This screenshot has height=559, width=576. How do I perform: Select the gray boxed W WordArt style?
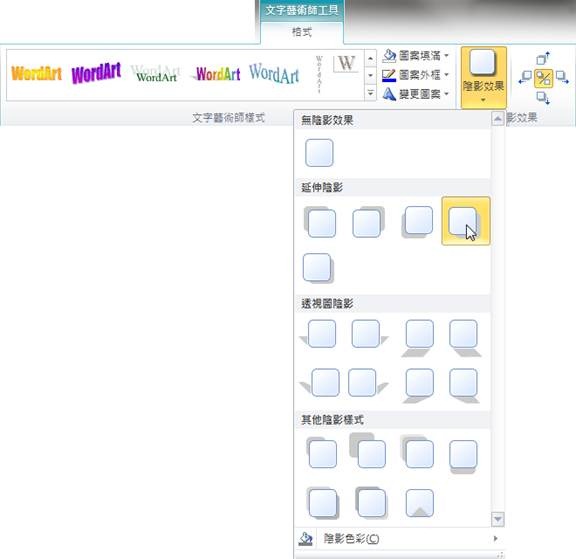(x=346, y=64)
